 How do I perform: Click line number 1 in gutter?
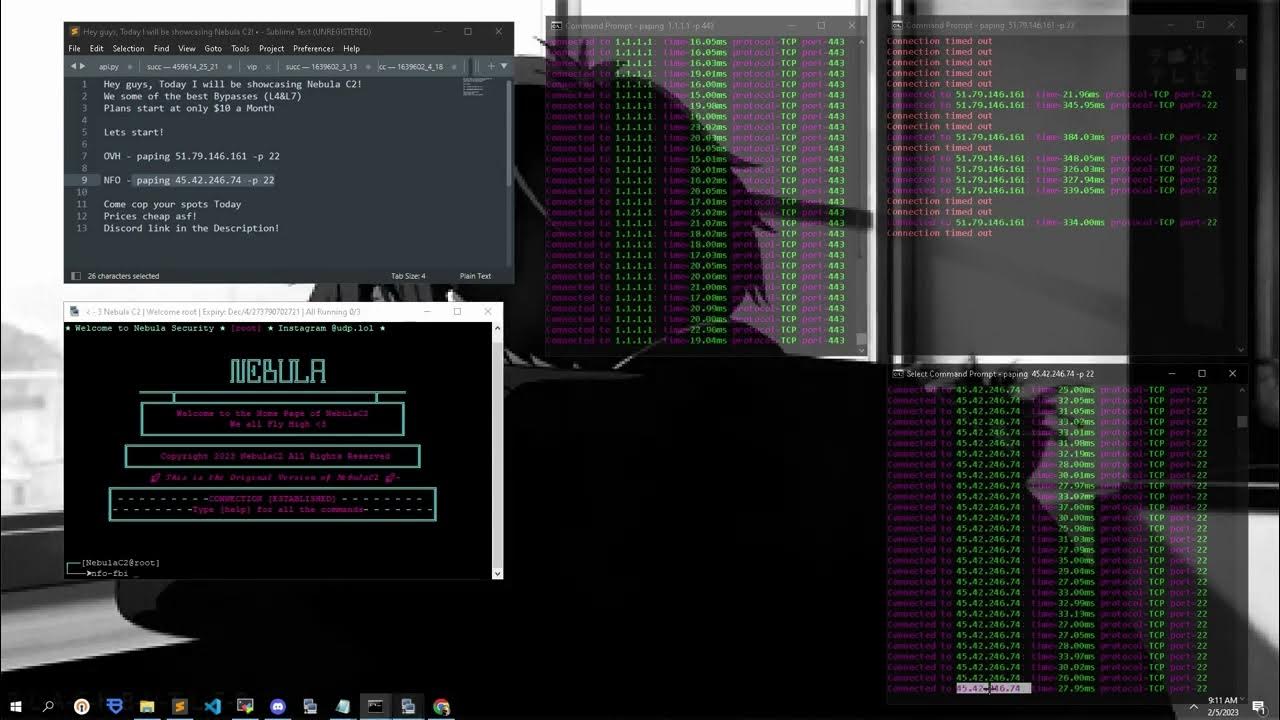click(x=85, y=84)
